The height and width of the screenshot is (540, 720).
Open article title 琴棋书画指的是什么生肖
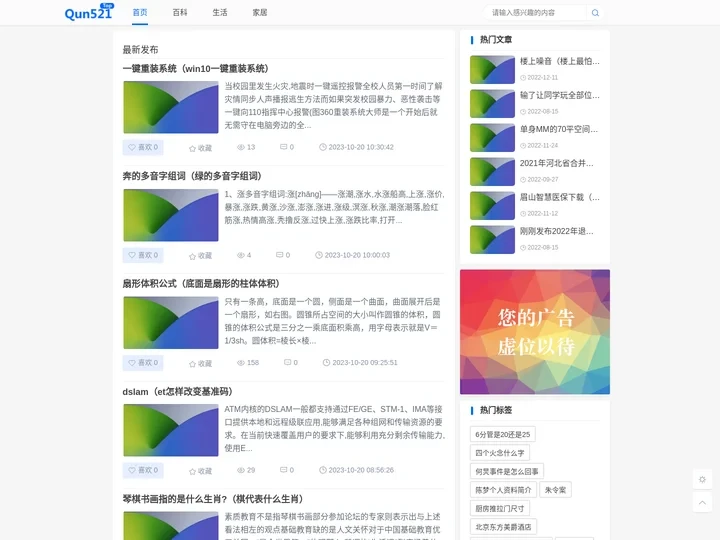tap(213, 499)
